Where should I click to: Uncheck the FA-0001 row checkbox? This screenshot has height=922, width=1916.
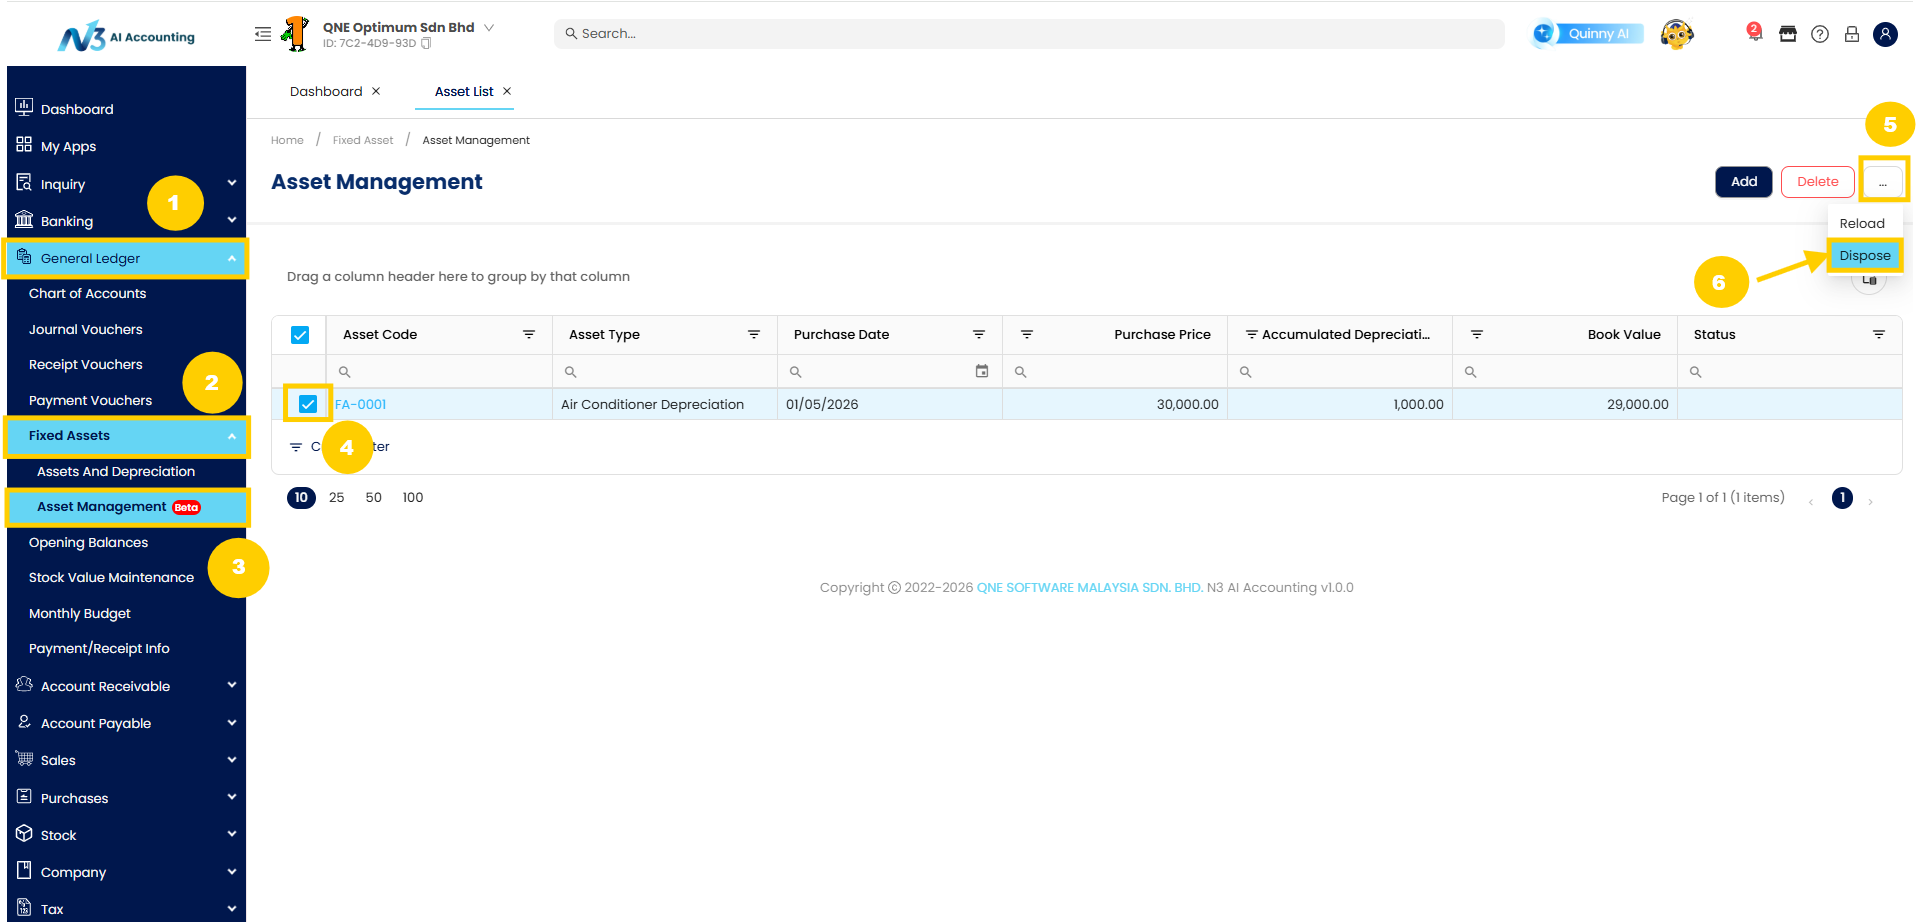coord(308,404)
